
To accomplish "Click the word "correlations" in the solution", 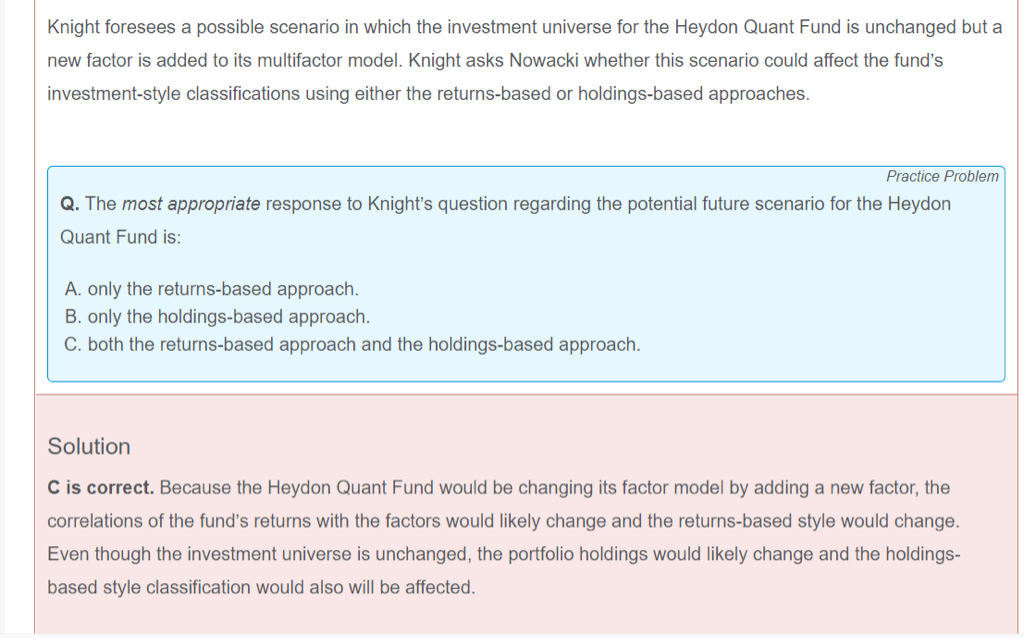I will (x=94, y=521).
